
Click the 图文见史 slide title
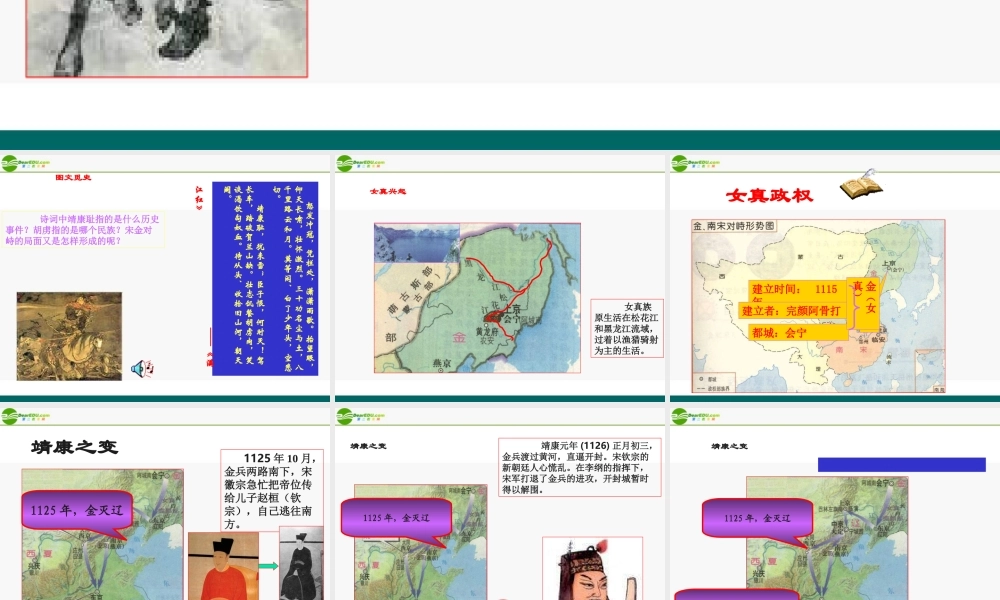[73, 177]
